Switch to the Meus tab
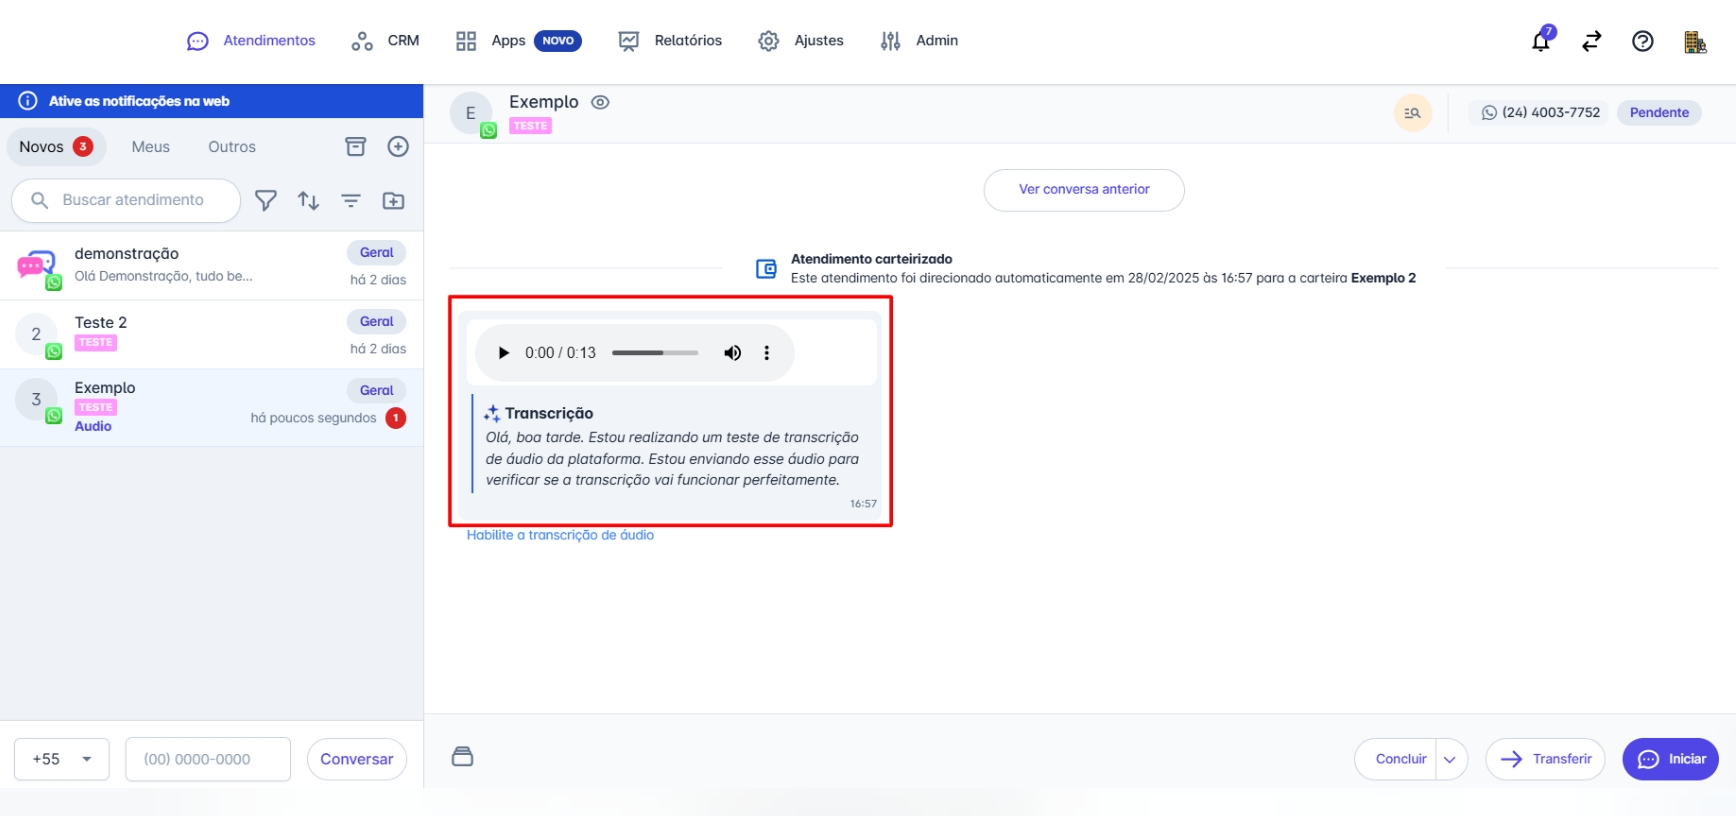Image resolution: width=1736 pixels, height=816 pixels. [150, 147]
